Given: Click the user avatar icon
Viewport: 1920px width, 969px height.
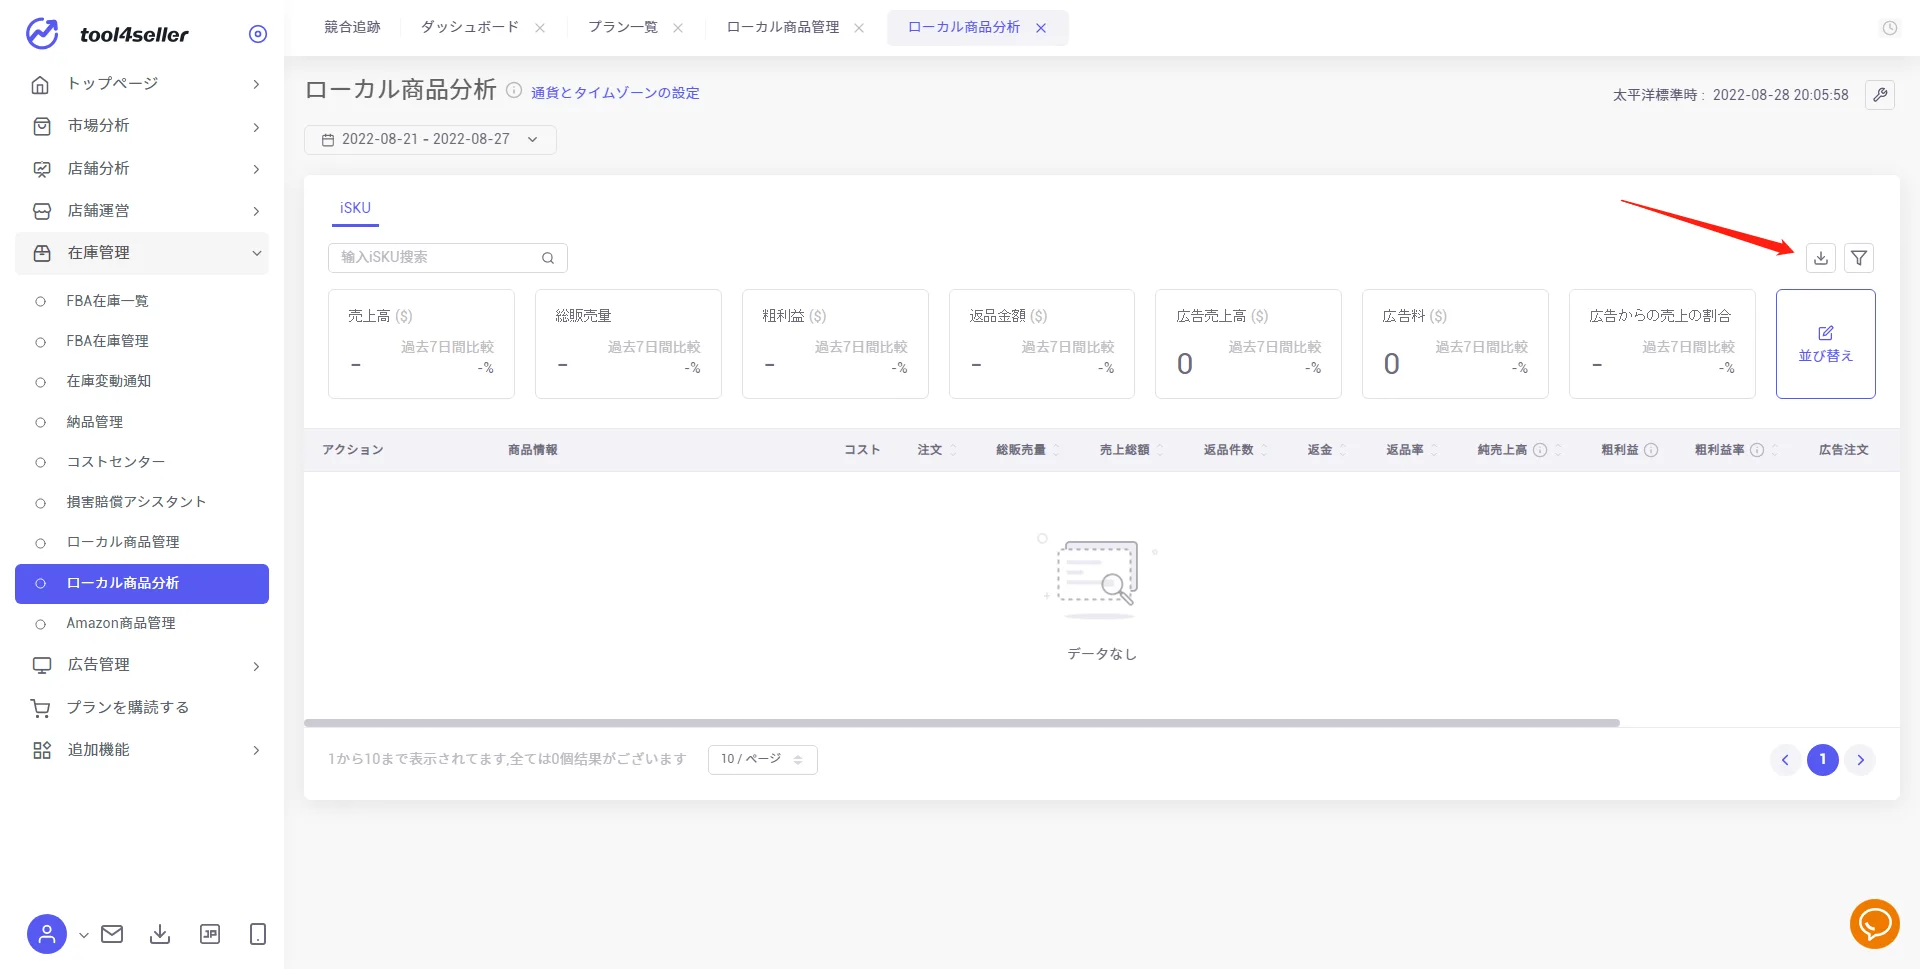Looking at the screenshot, I should point(47,934).
